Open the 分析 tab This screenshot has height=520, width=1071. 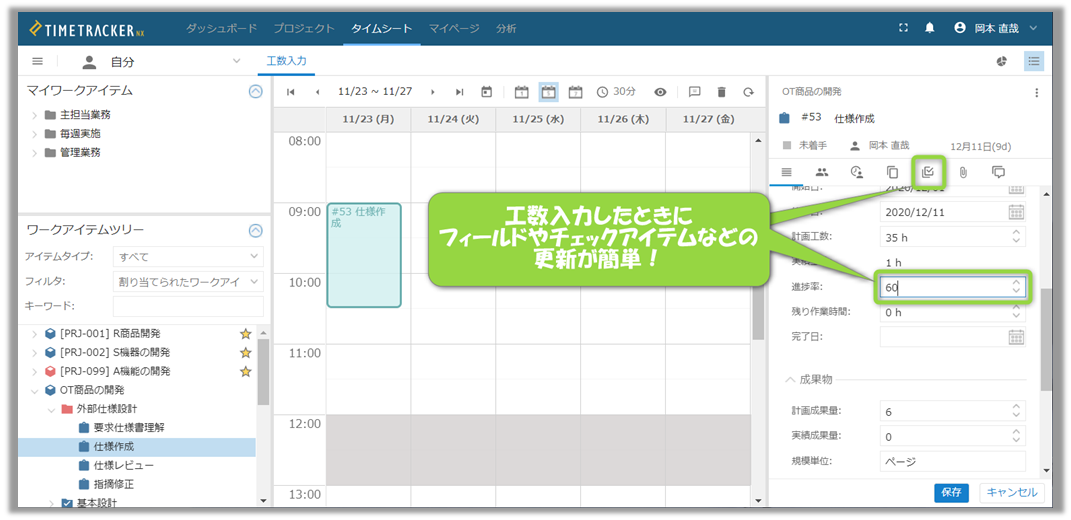[x=506, y=29]
